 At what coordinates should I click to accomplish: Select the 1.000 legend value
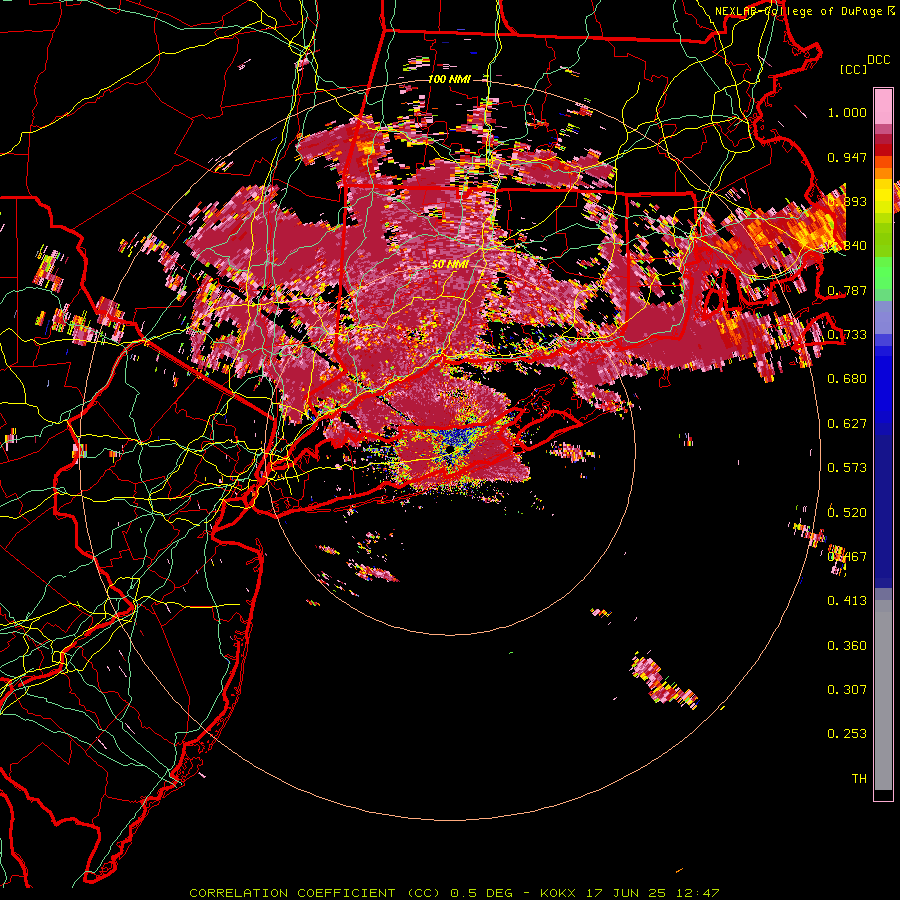pyautogui.click(x=847, y=112)
